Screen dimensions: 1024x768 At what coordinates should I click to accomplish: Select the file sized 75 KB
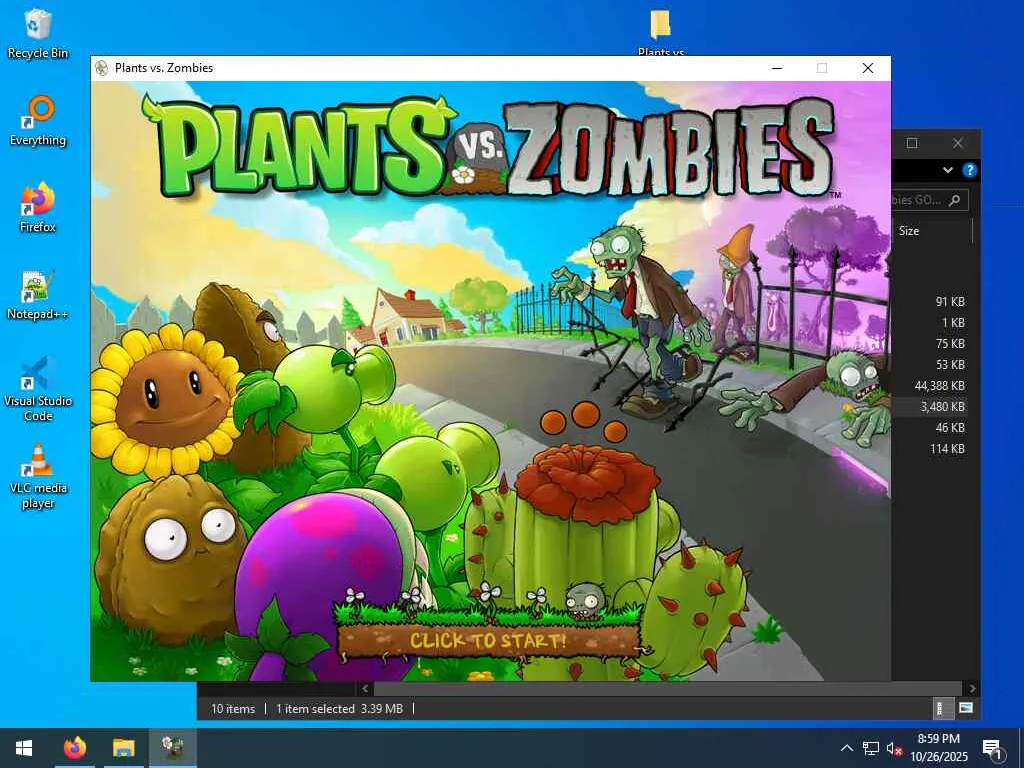coord(929,344)
